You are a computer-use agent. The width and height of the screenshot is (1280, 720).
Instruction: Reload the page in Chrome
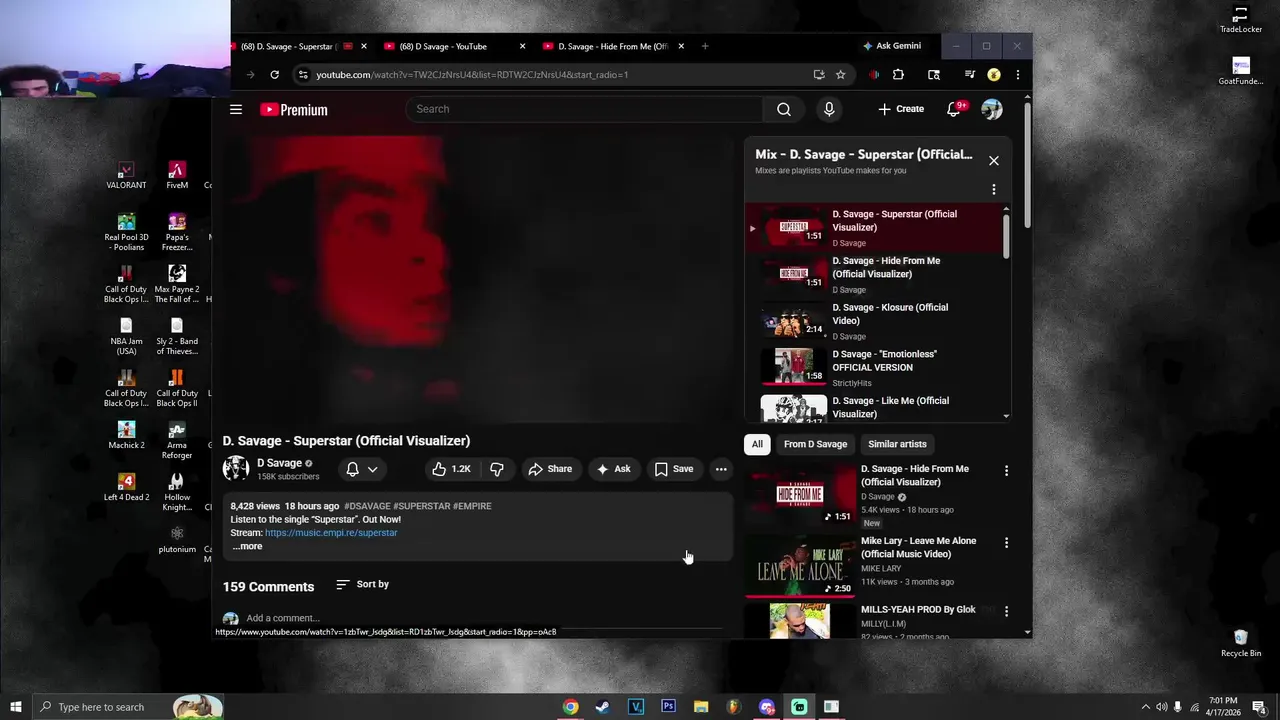[274, 75]
